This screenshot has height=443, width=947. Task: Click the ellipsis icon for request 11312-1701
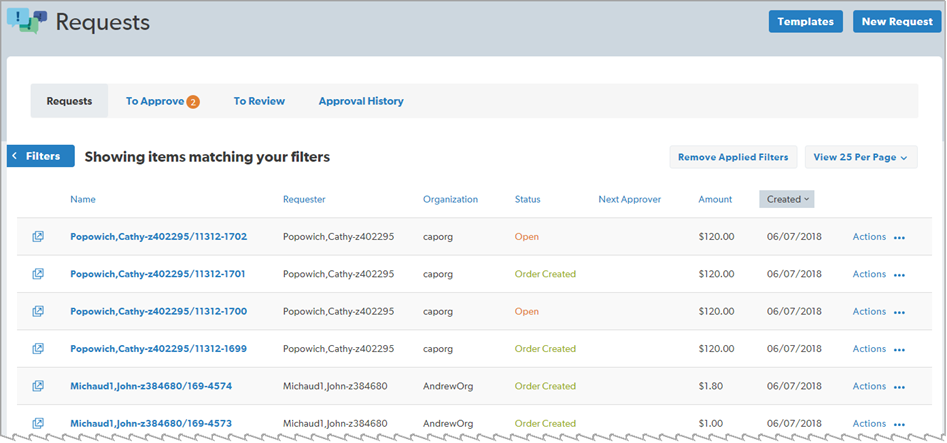coord(899,275)
